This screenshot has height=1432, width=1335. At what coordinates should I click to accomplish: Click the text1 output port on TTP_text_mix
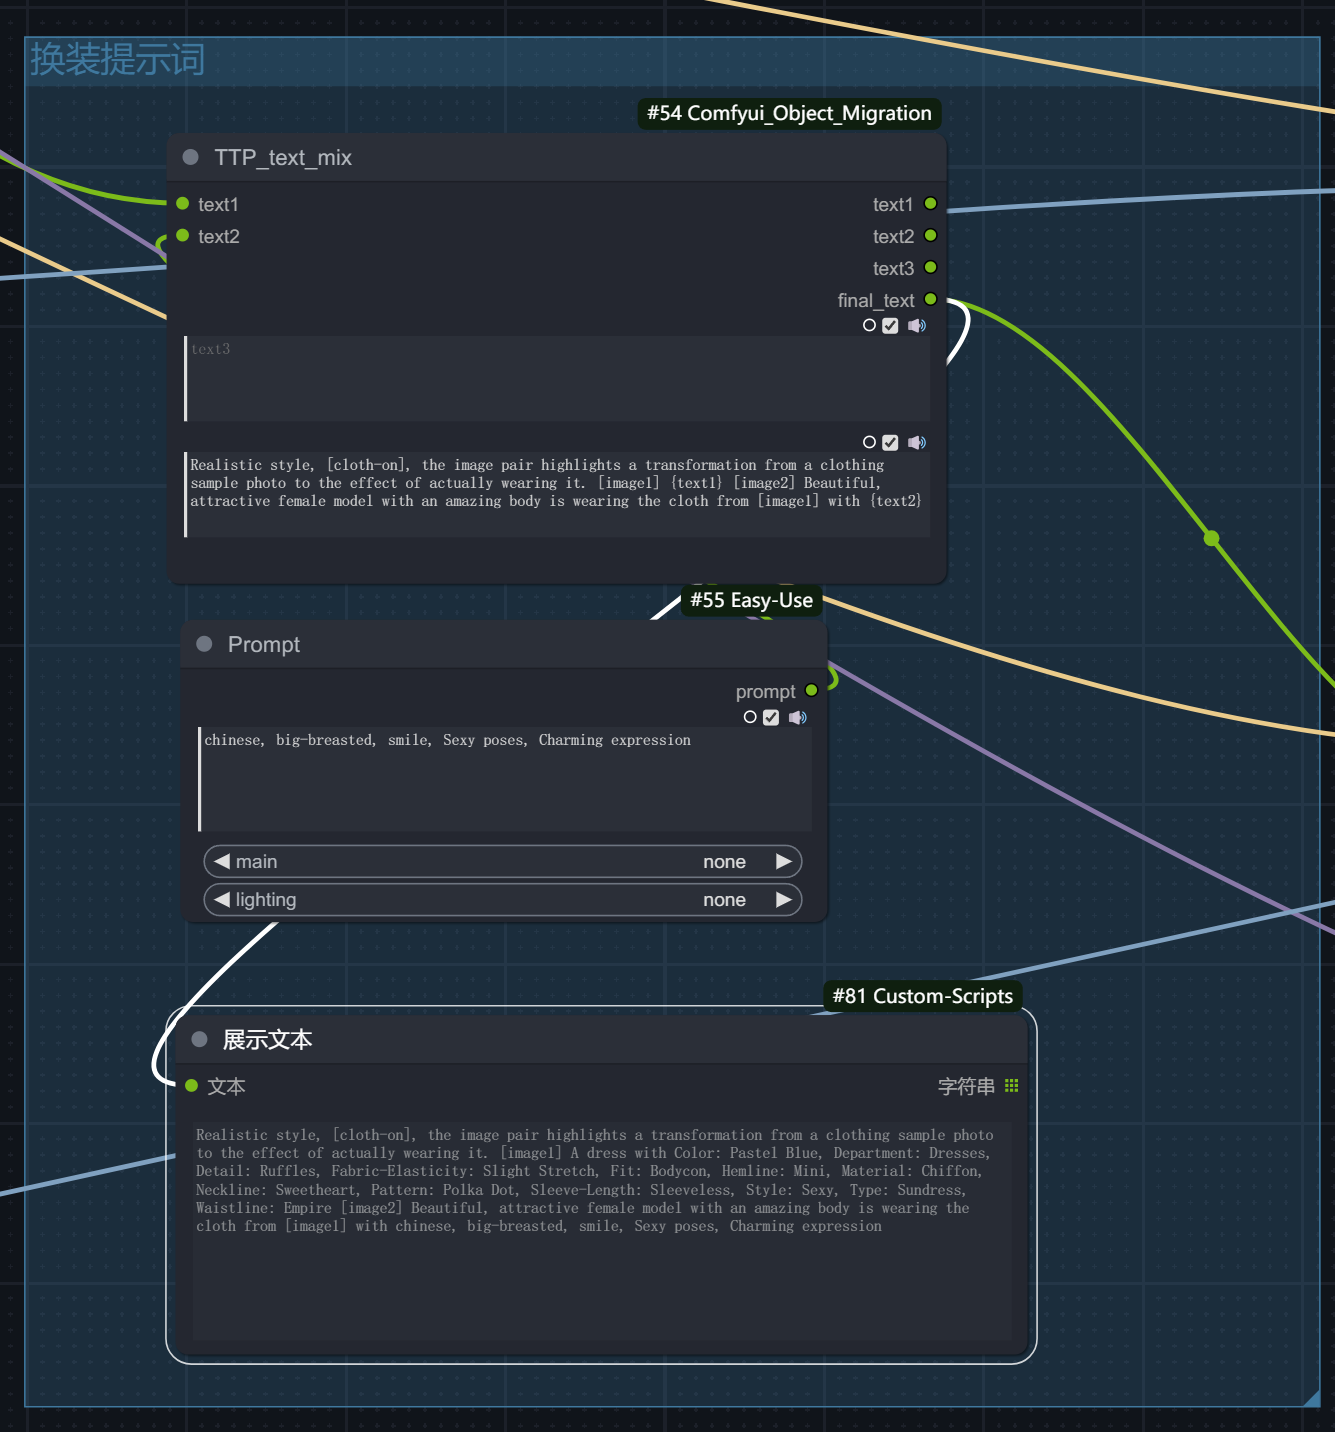(x=931, y=203)
